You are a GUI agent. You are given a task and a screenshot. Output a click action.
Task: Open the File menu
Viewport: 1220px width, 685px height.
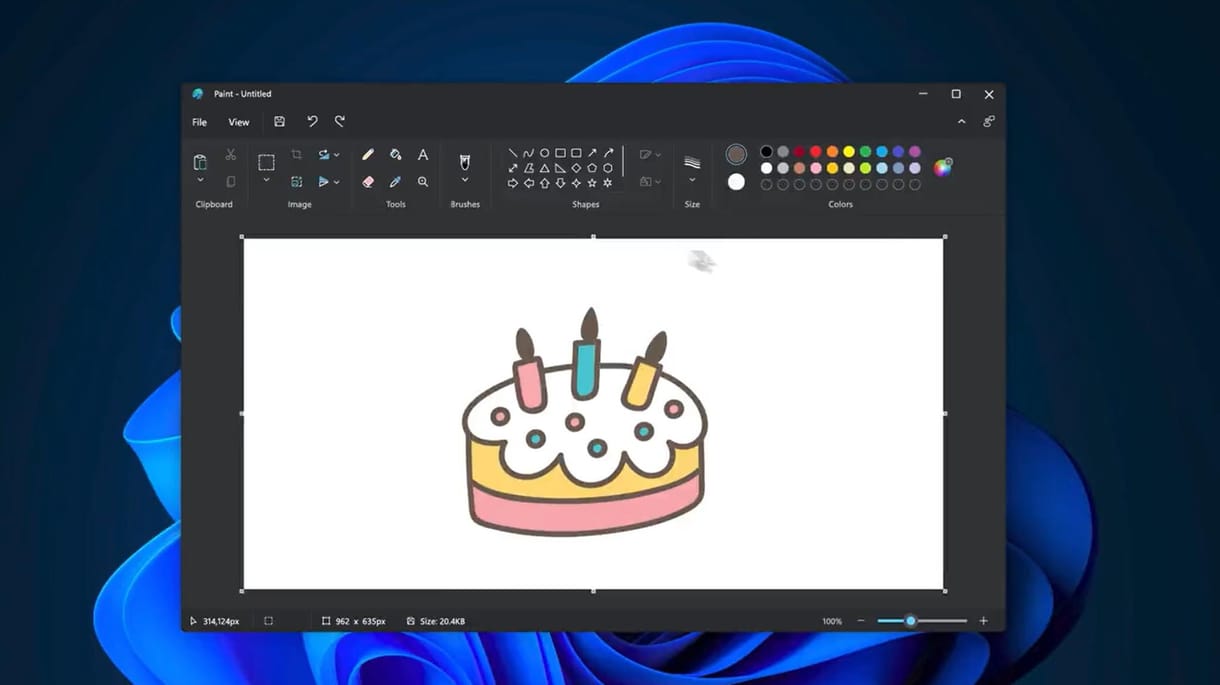[x=200, y=122]
